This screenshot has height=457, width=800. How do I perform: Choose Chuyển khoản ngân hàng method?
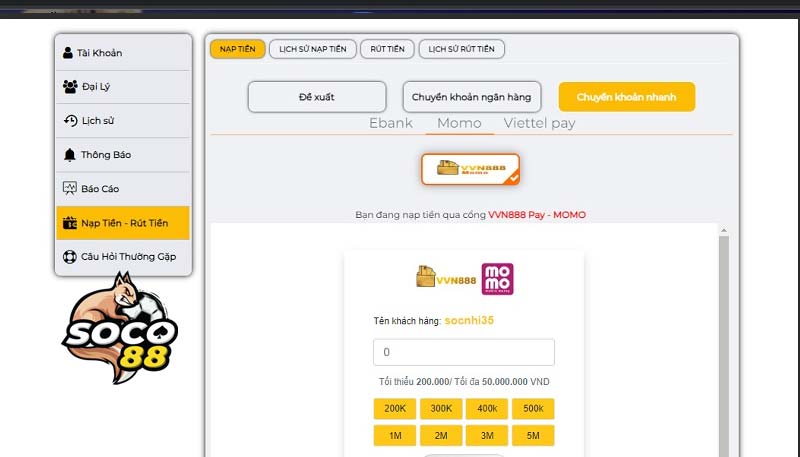click(471, 97)
